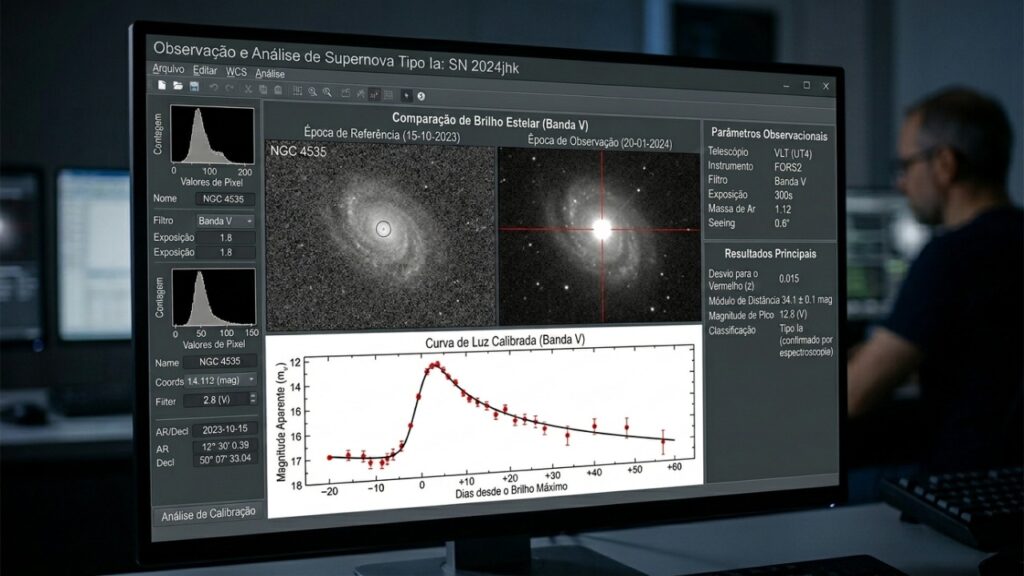The height and width of the screenshot is (576, 1024).
Task: Click the 'Resultados Principais' panel header
Action: (x=770, y=253)
